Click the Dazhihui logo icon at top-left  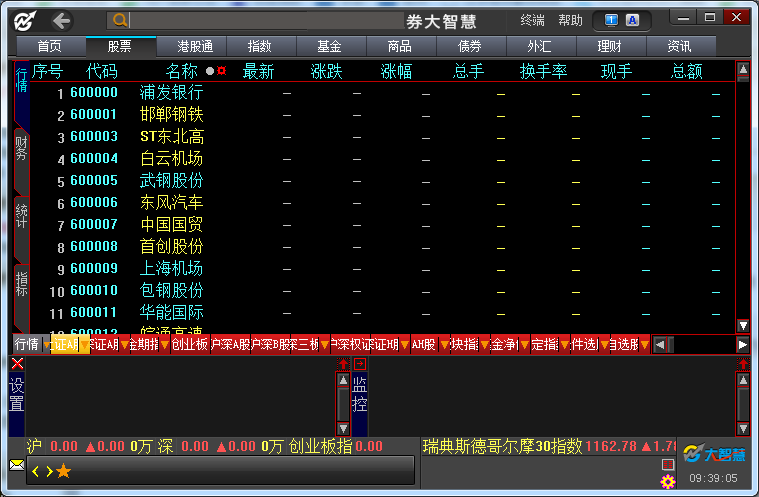[x=25, y=20]
